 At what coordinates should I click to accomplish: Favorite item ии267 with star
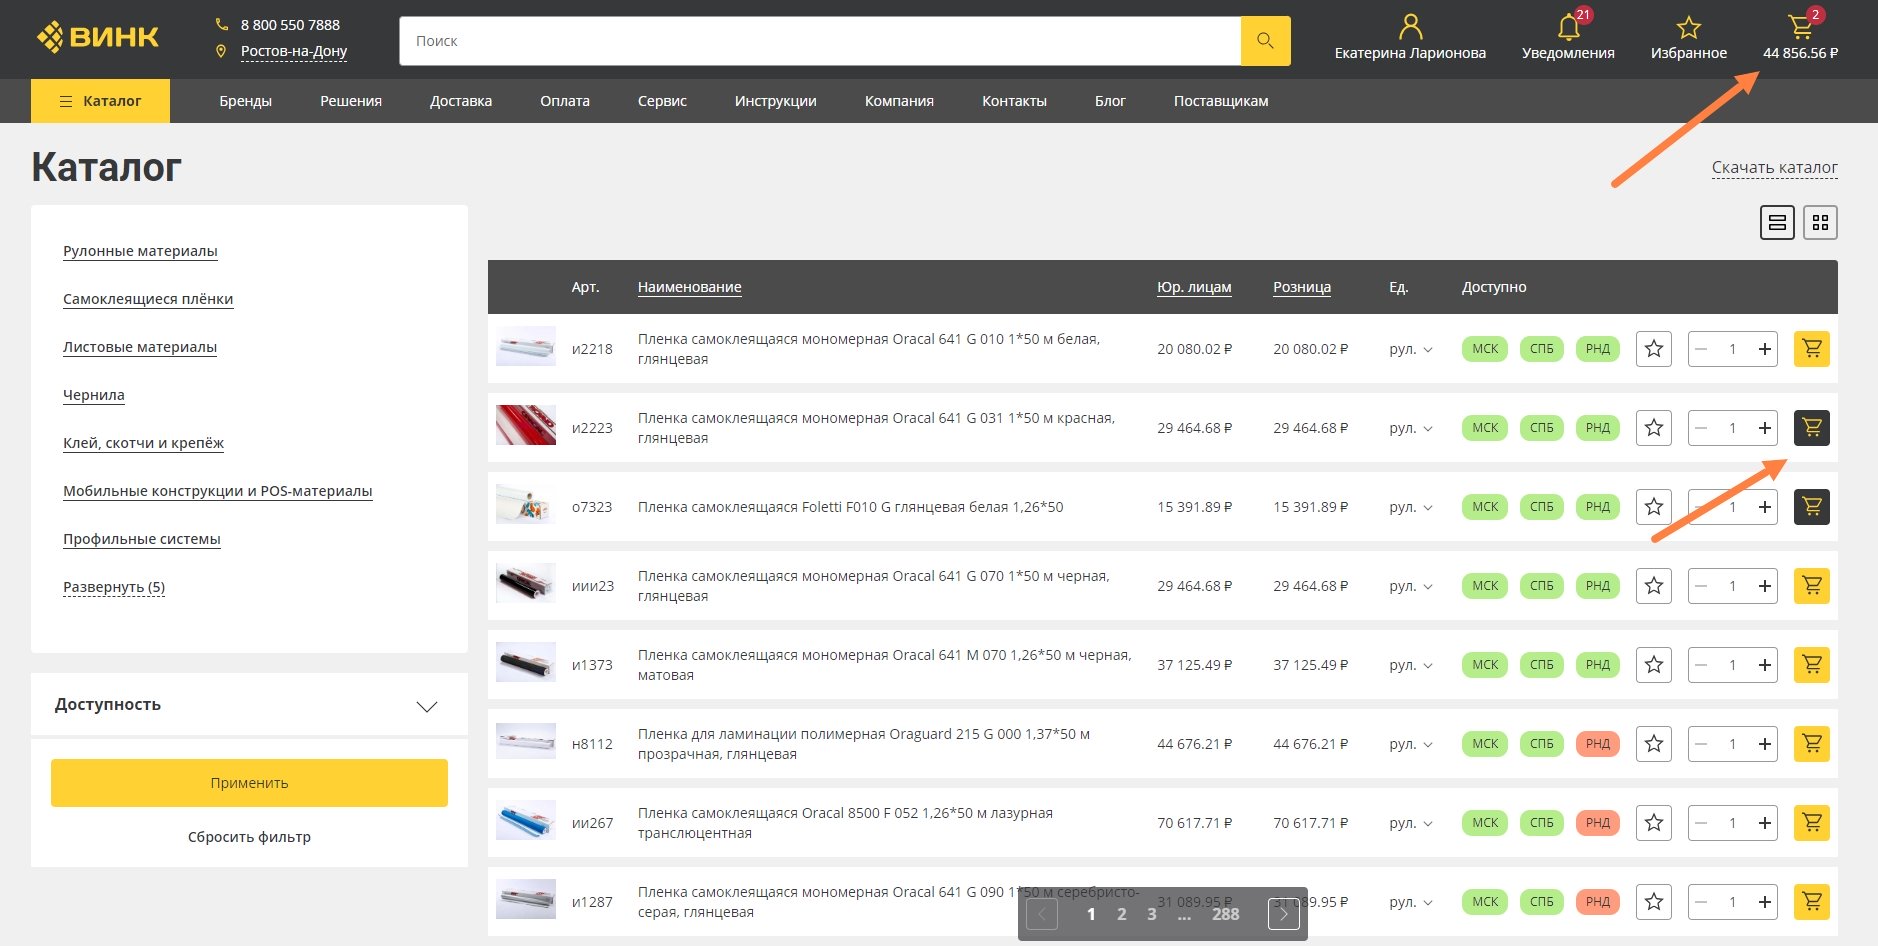coord(1654,823)
